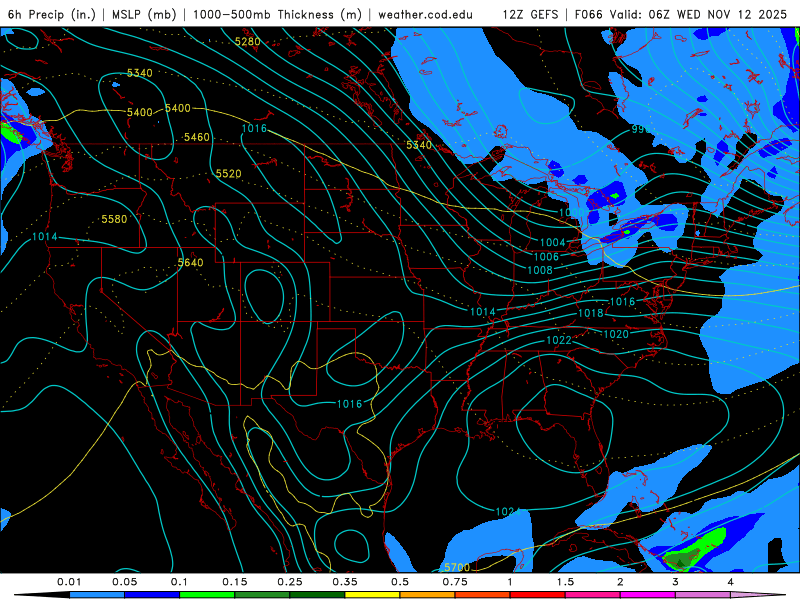Click the number 4 legend value

pos(730,582)
